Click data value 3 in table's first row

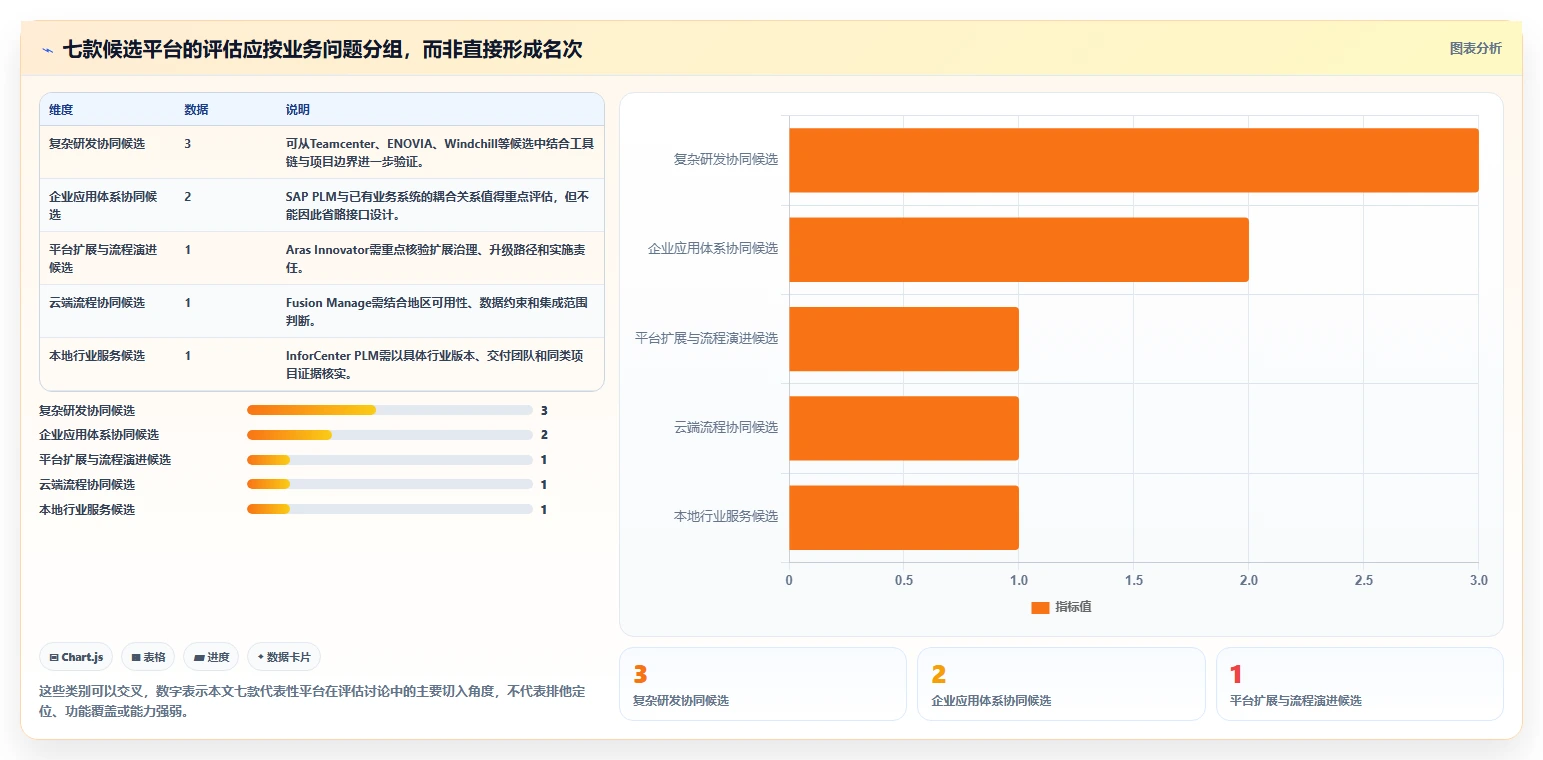coord(188,144)
